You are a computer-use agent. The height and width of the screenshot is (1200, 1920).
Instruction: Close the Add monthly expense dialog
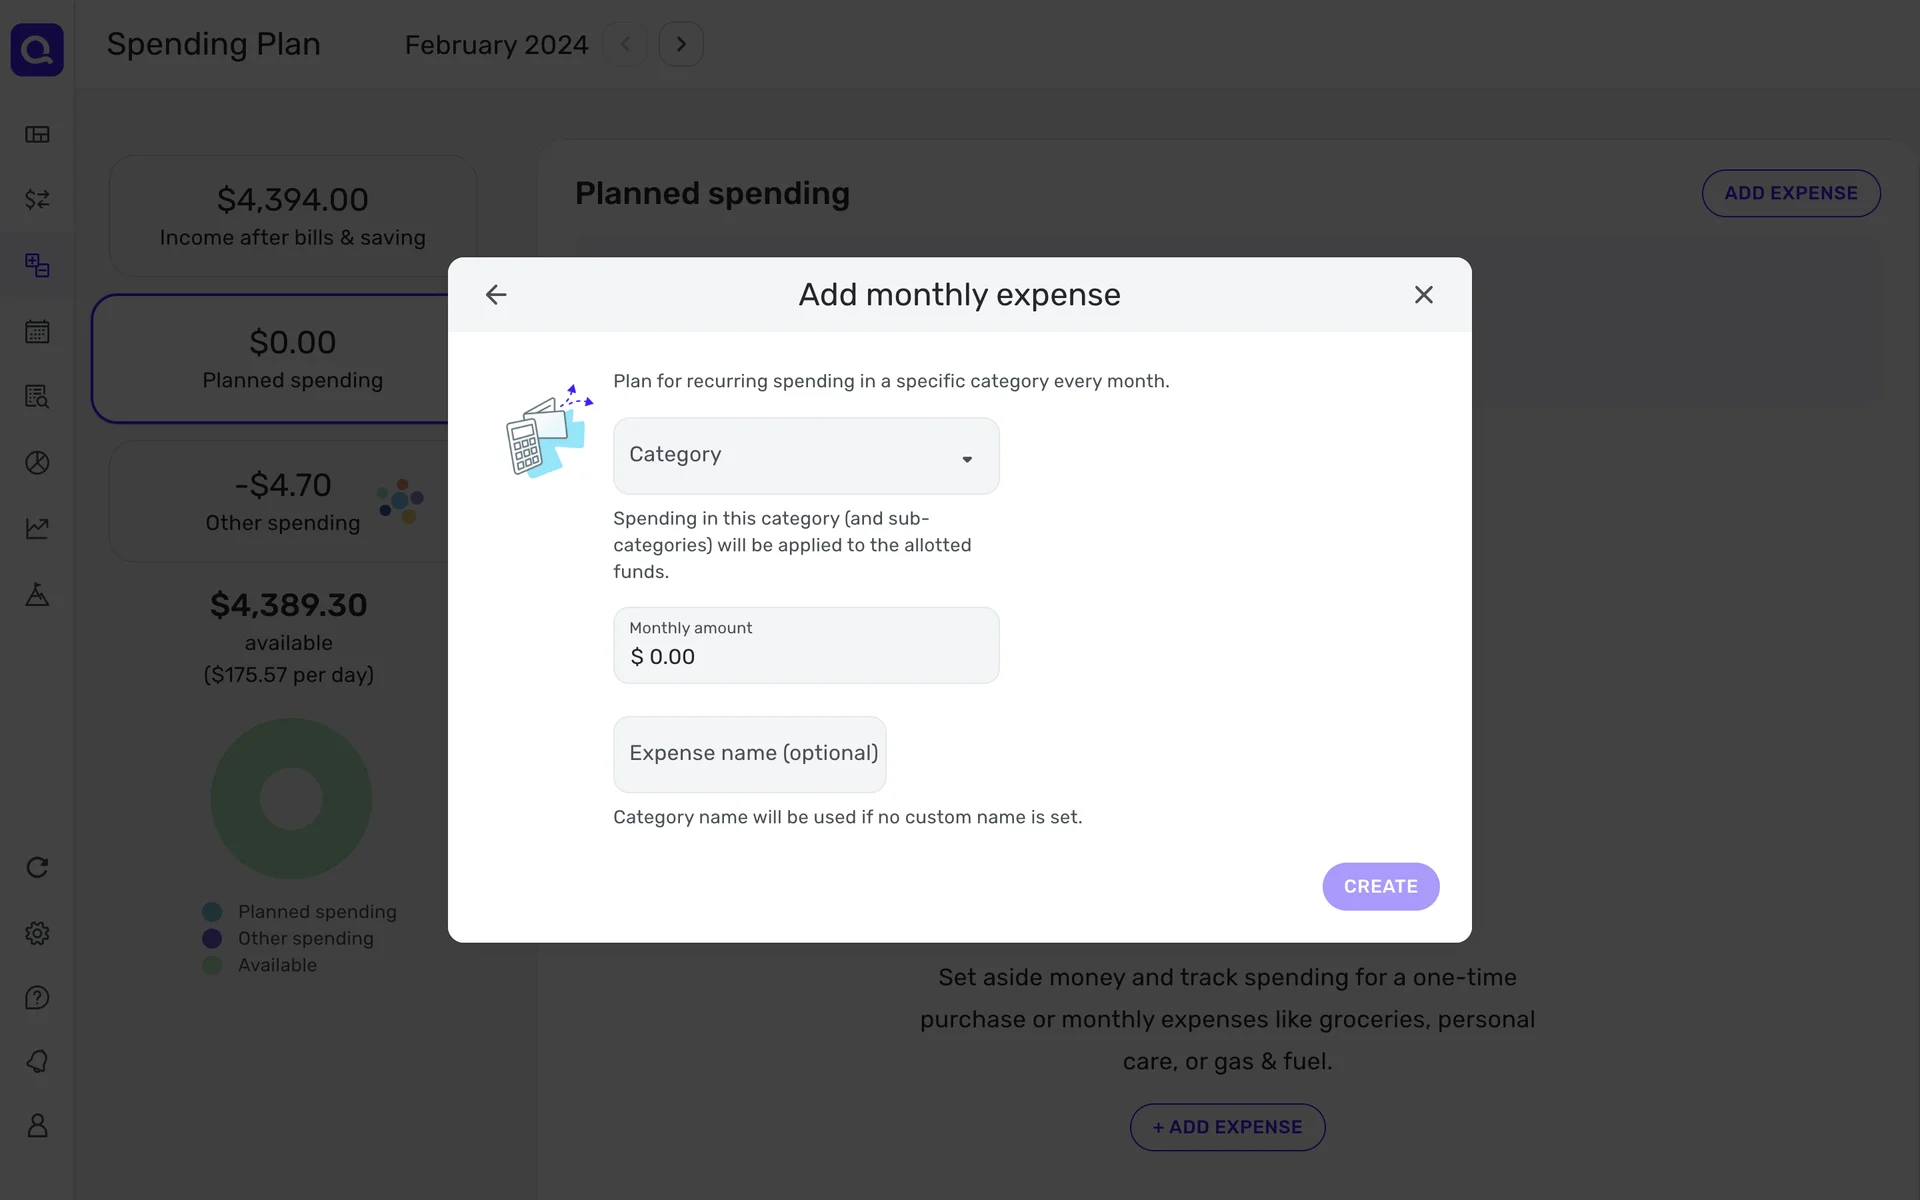tap(1423, 295)
